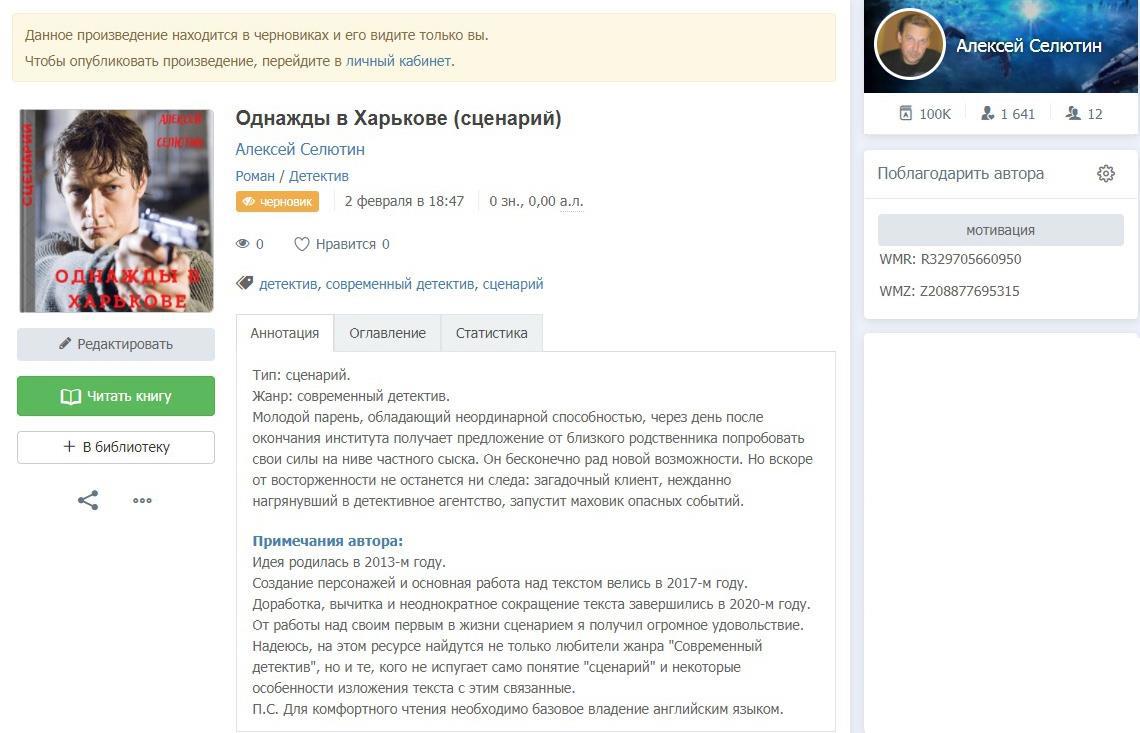Click the 1 641 subscribers icon
Image resolution: width=1140 pixels, height=733 pixels.
pyautogui.click(x=988, y=113)
